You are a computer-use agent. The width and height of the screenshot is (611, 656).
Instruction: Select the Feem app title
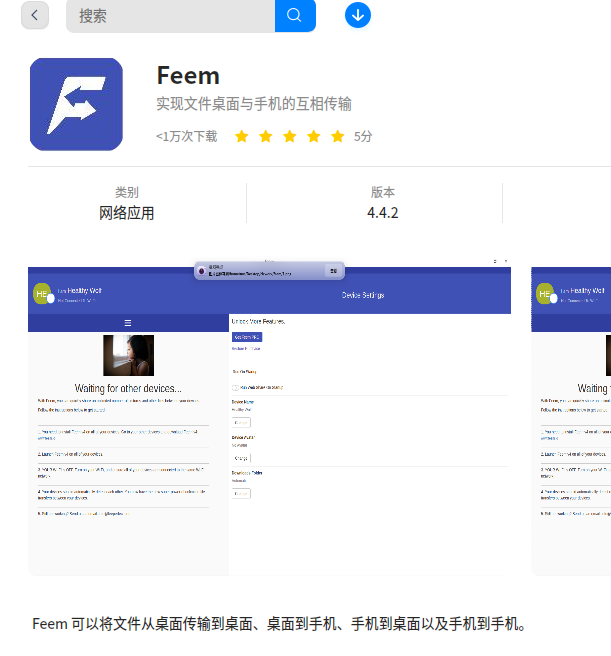pos(188,76)
